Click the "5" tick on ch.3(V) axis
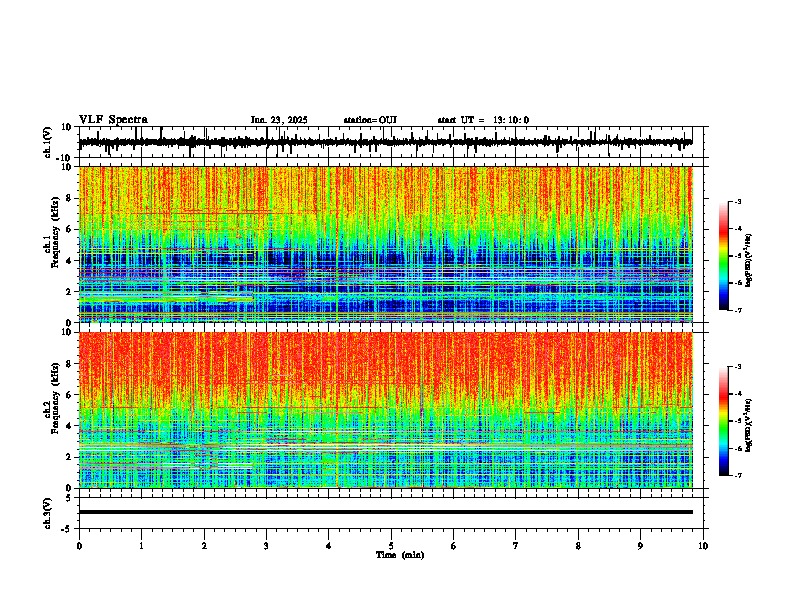This screenshot has width=792, height=612. click(70, 498)
